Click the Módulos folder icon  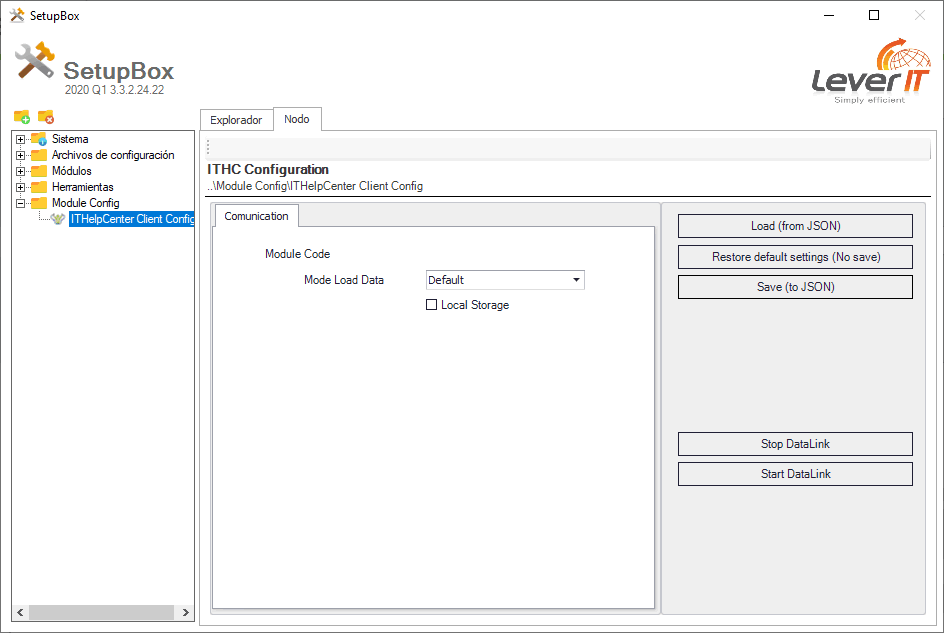[39, 171]
